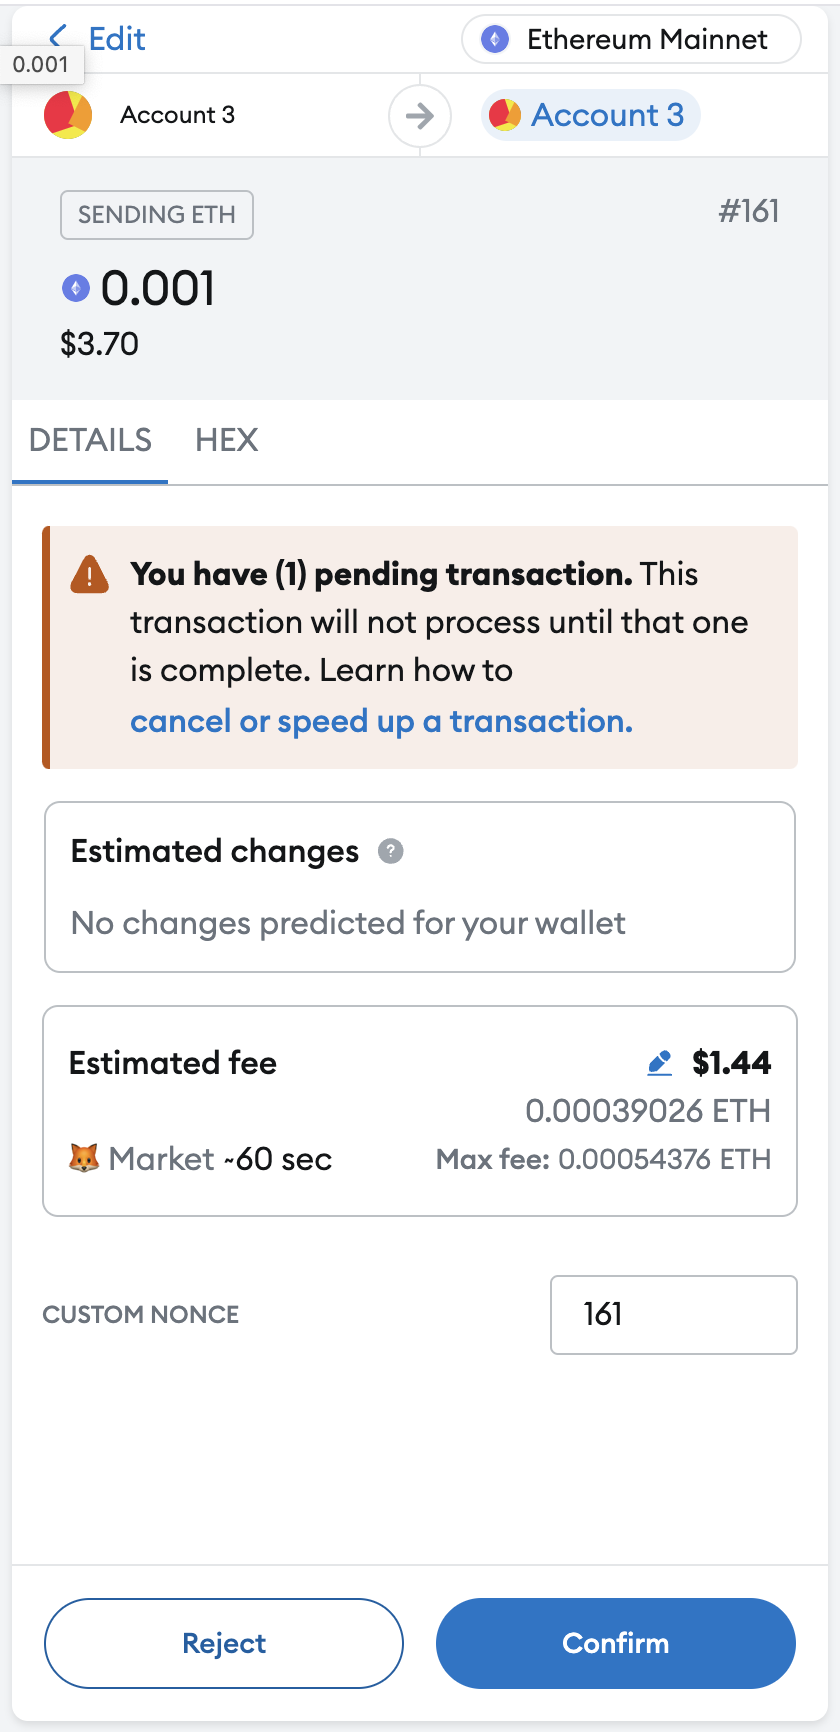
Task: Click the sender Account 3 avatar icon
Action: pyautogui.click(x=68, y=115)
